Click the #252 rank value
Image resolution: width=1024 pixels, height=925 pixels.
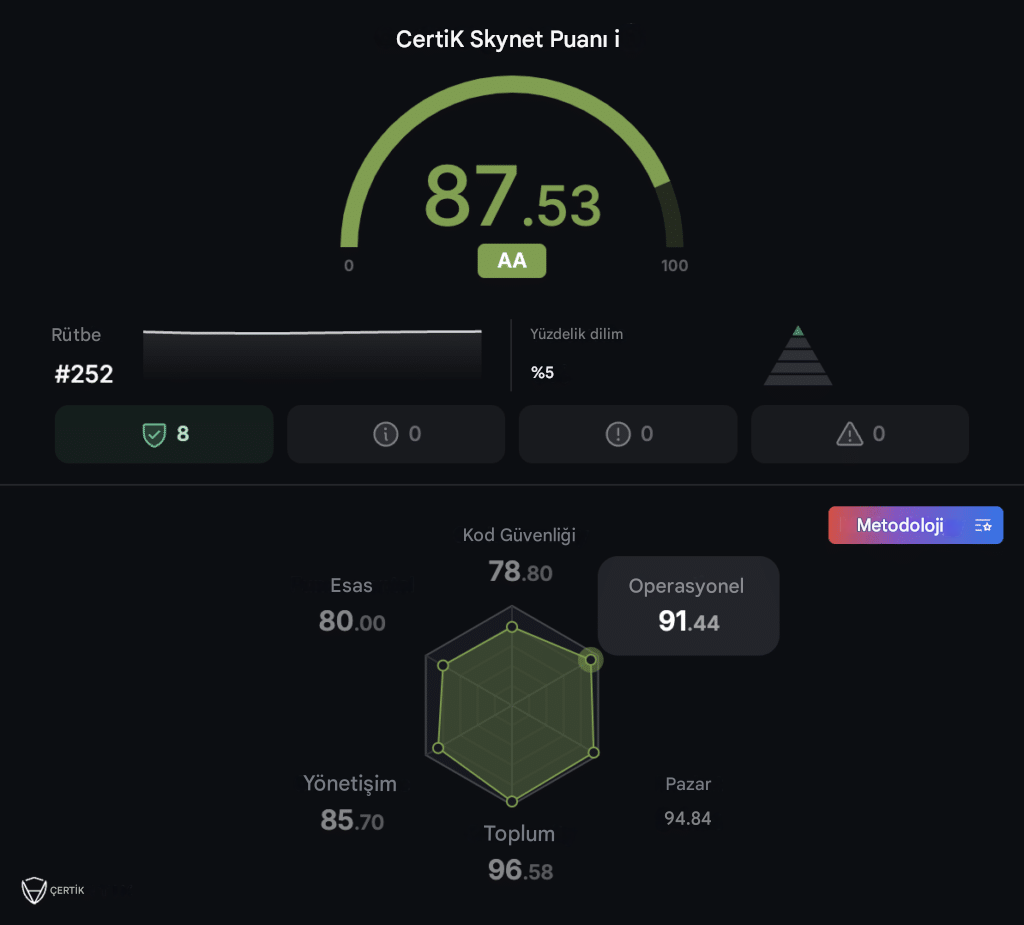tap(84, 374)
